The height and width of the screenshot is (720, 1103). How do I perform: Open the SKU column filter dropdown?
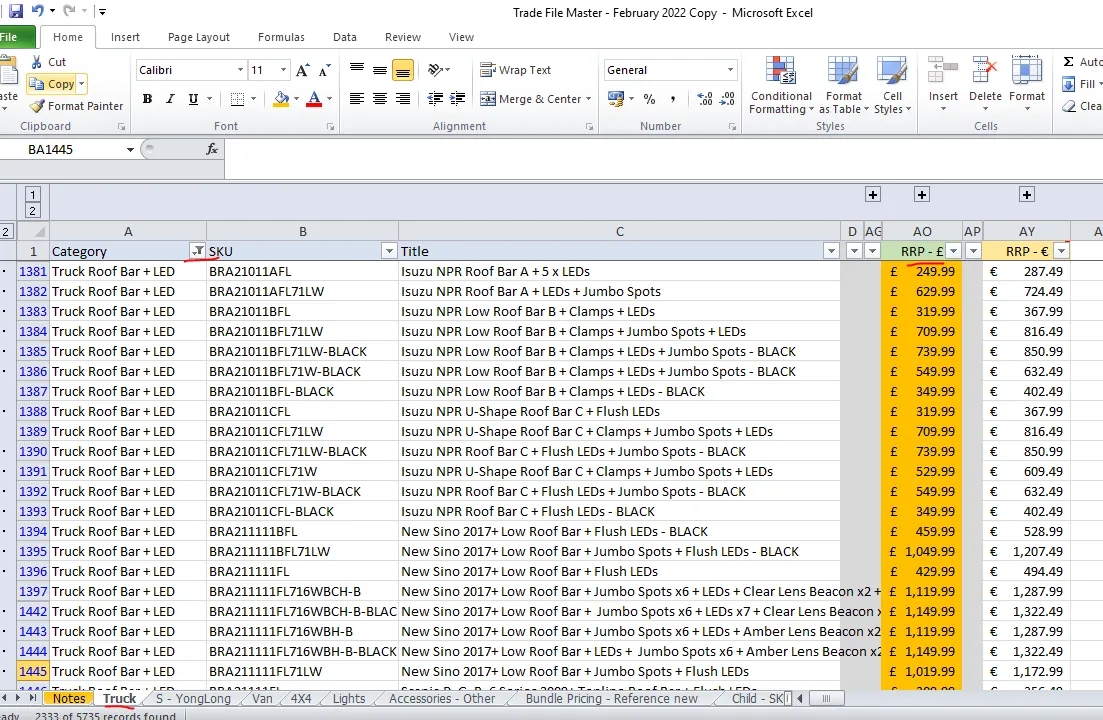point(389,251)
